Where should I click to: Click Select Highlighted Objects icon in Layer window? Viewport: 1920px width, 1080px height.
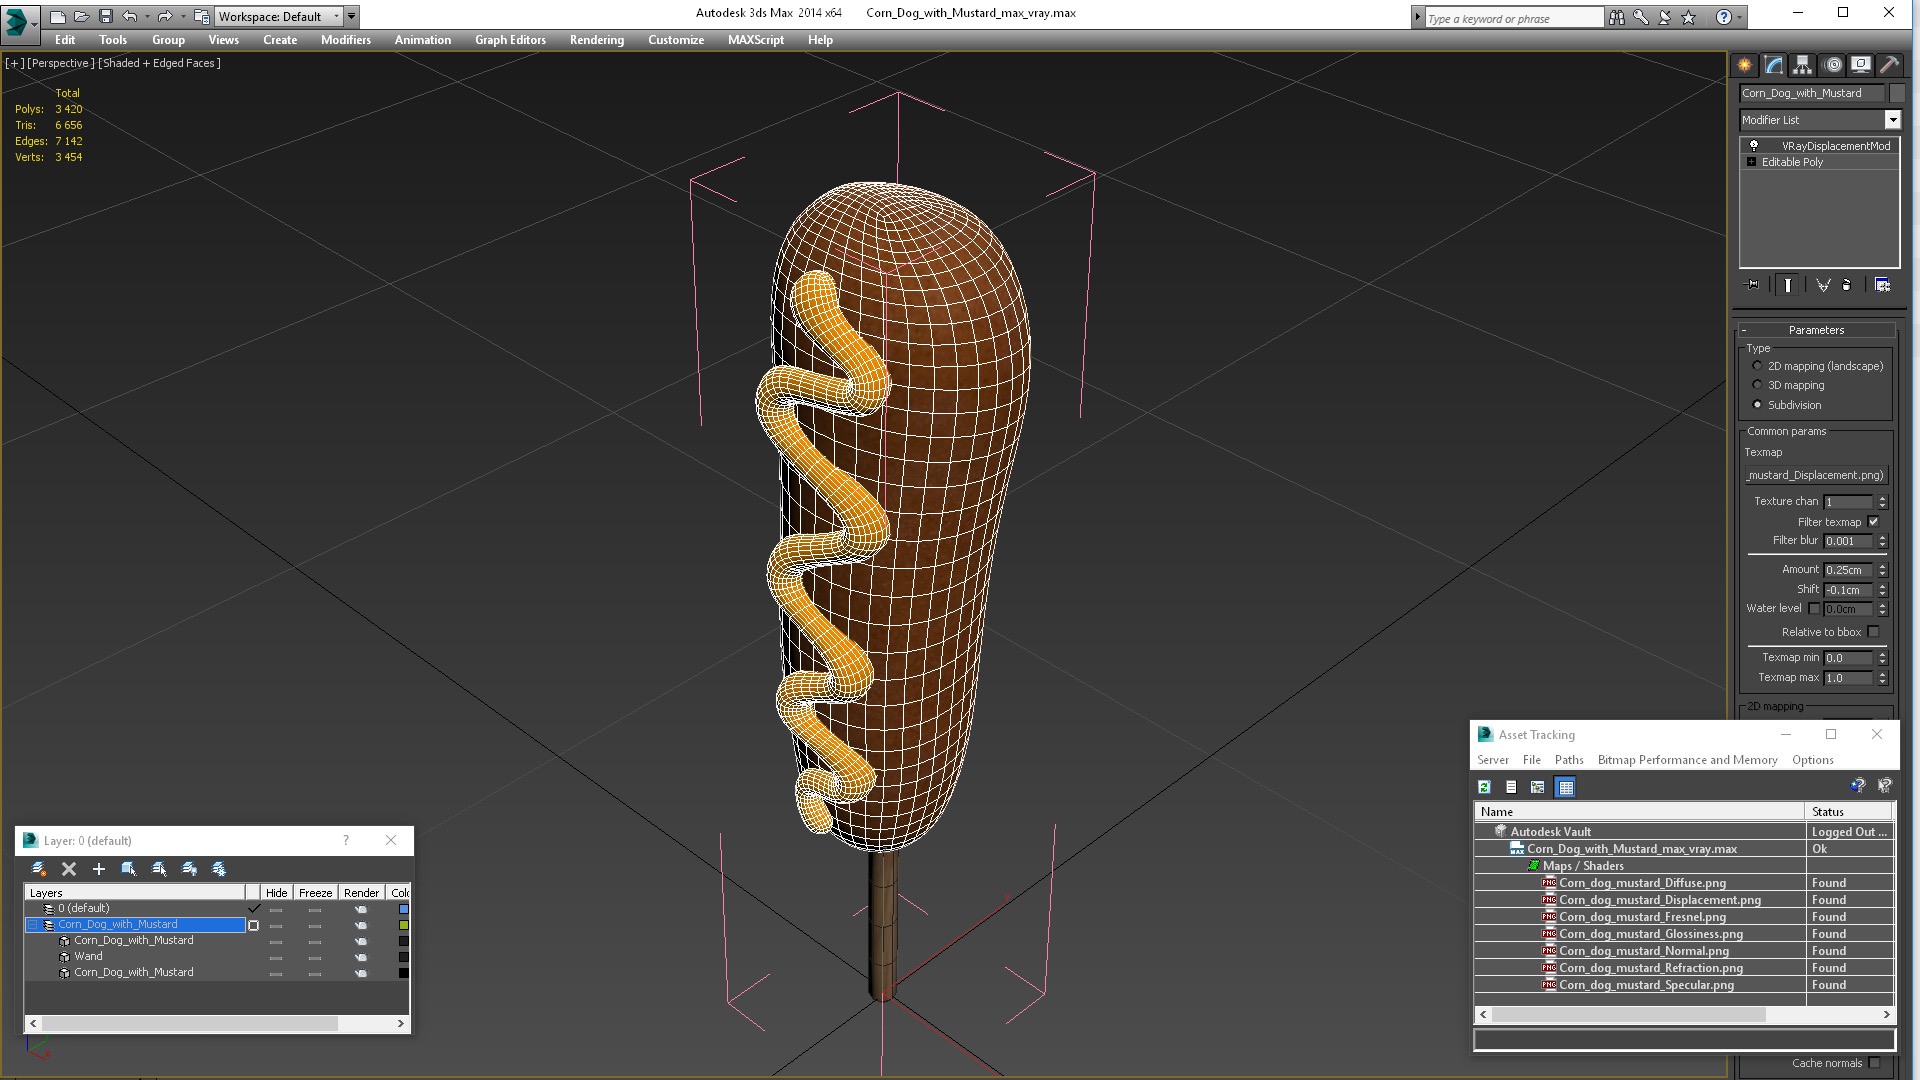129,869
